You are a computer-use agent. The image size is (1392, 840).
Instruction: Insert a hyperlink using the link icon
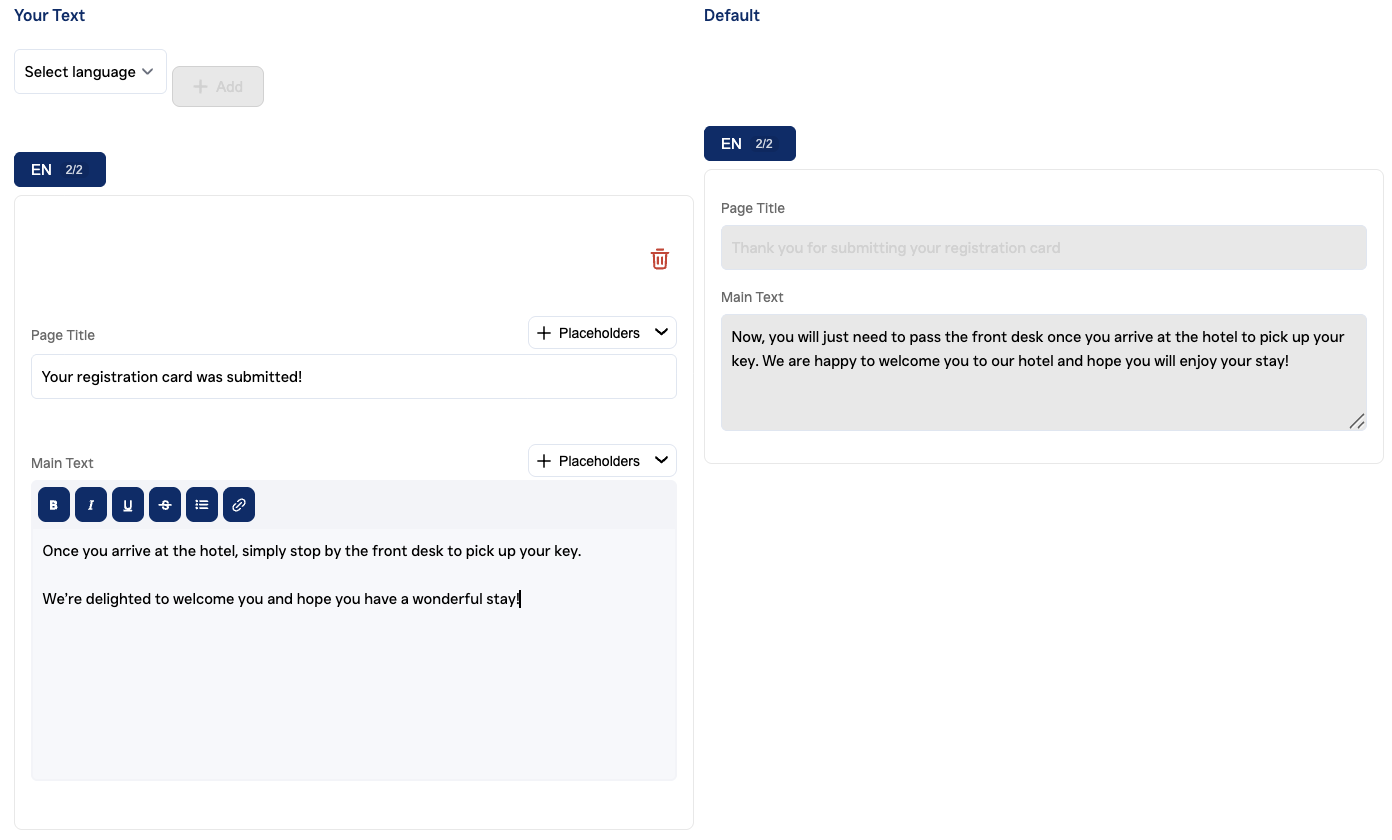tap(239, 505)
